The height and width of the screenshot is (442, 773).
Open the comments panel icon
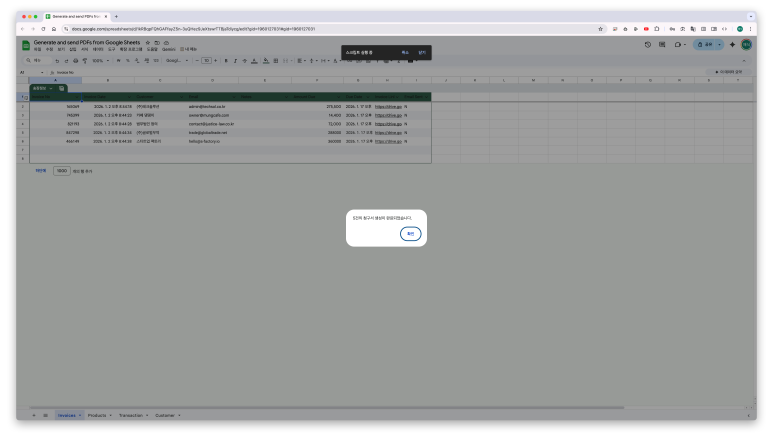[662, 45]
